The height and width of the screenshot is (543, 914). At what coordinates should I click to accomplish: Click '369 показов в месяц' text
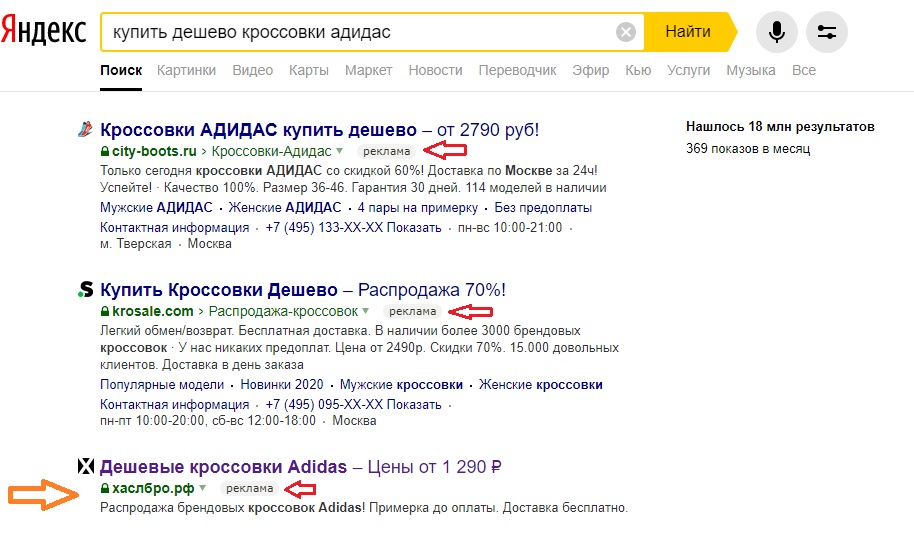tap(748, 149)
